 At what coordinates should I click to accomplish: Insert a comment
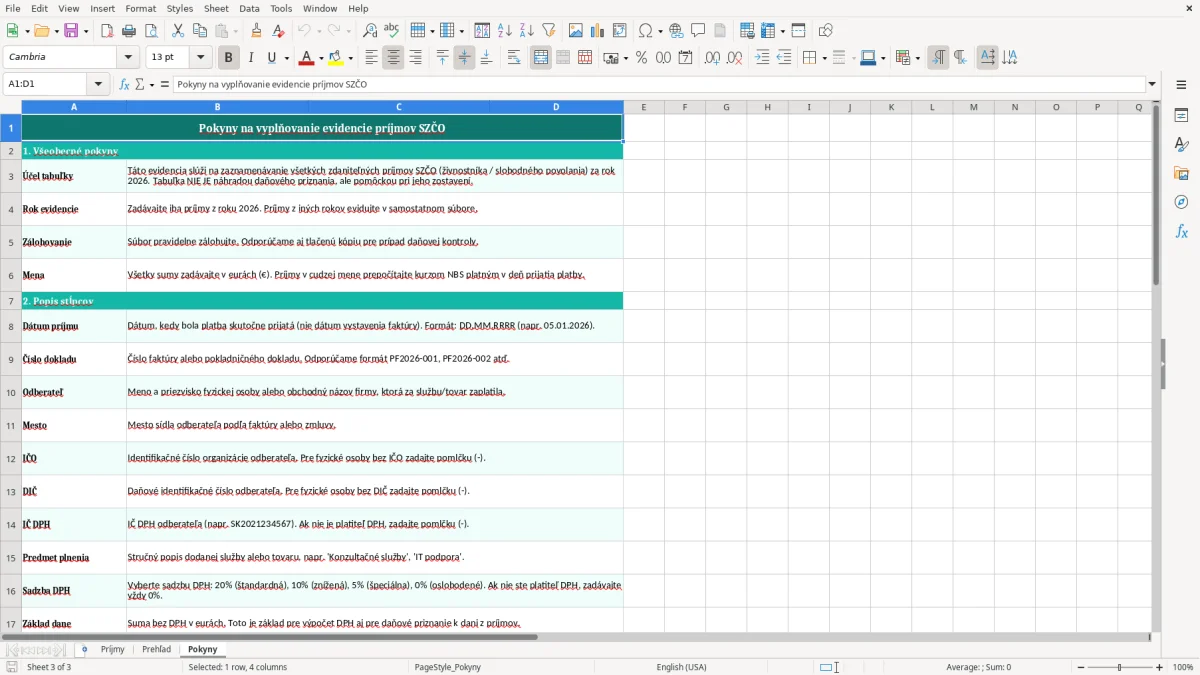(698, 31)
